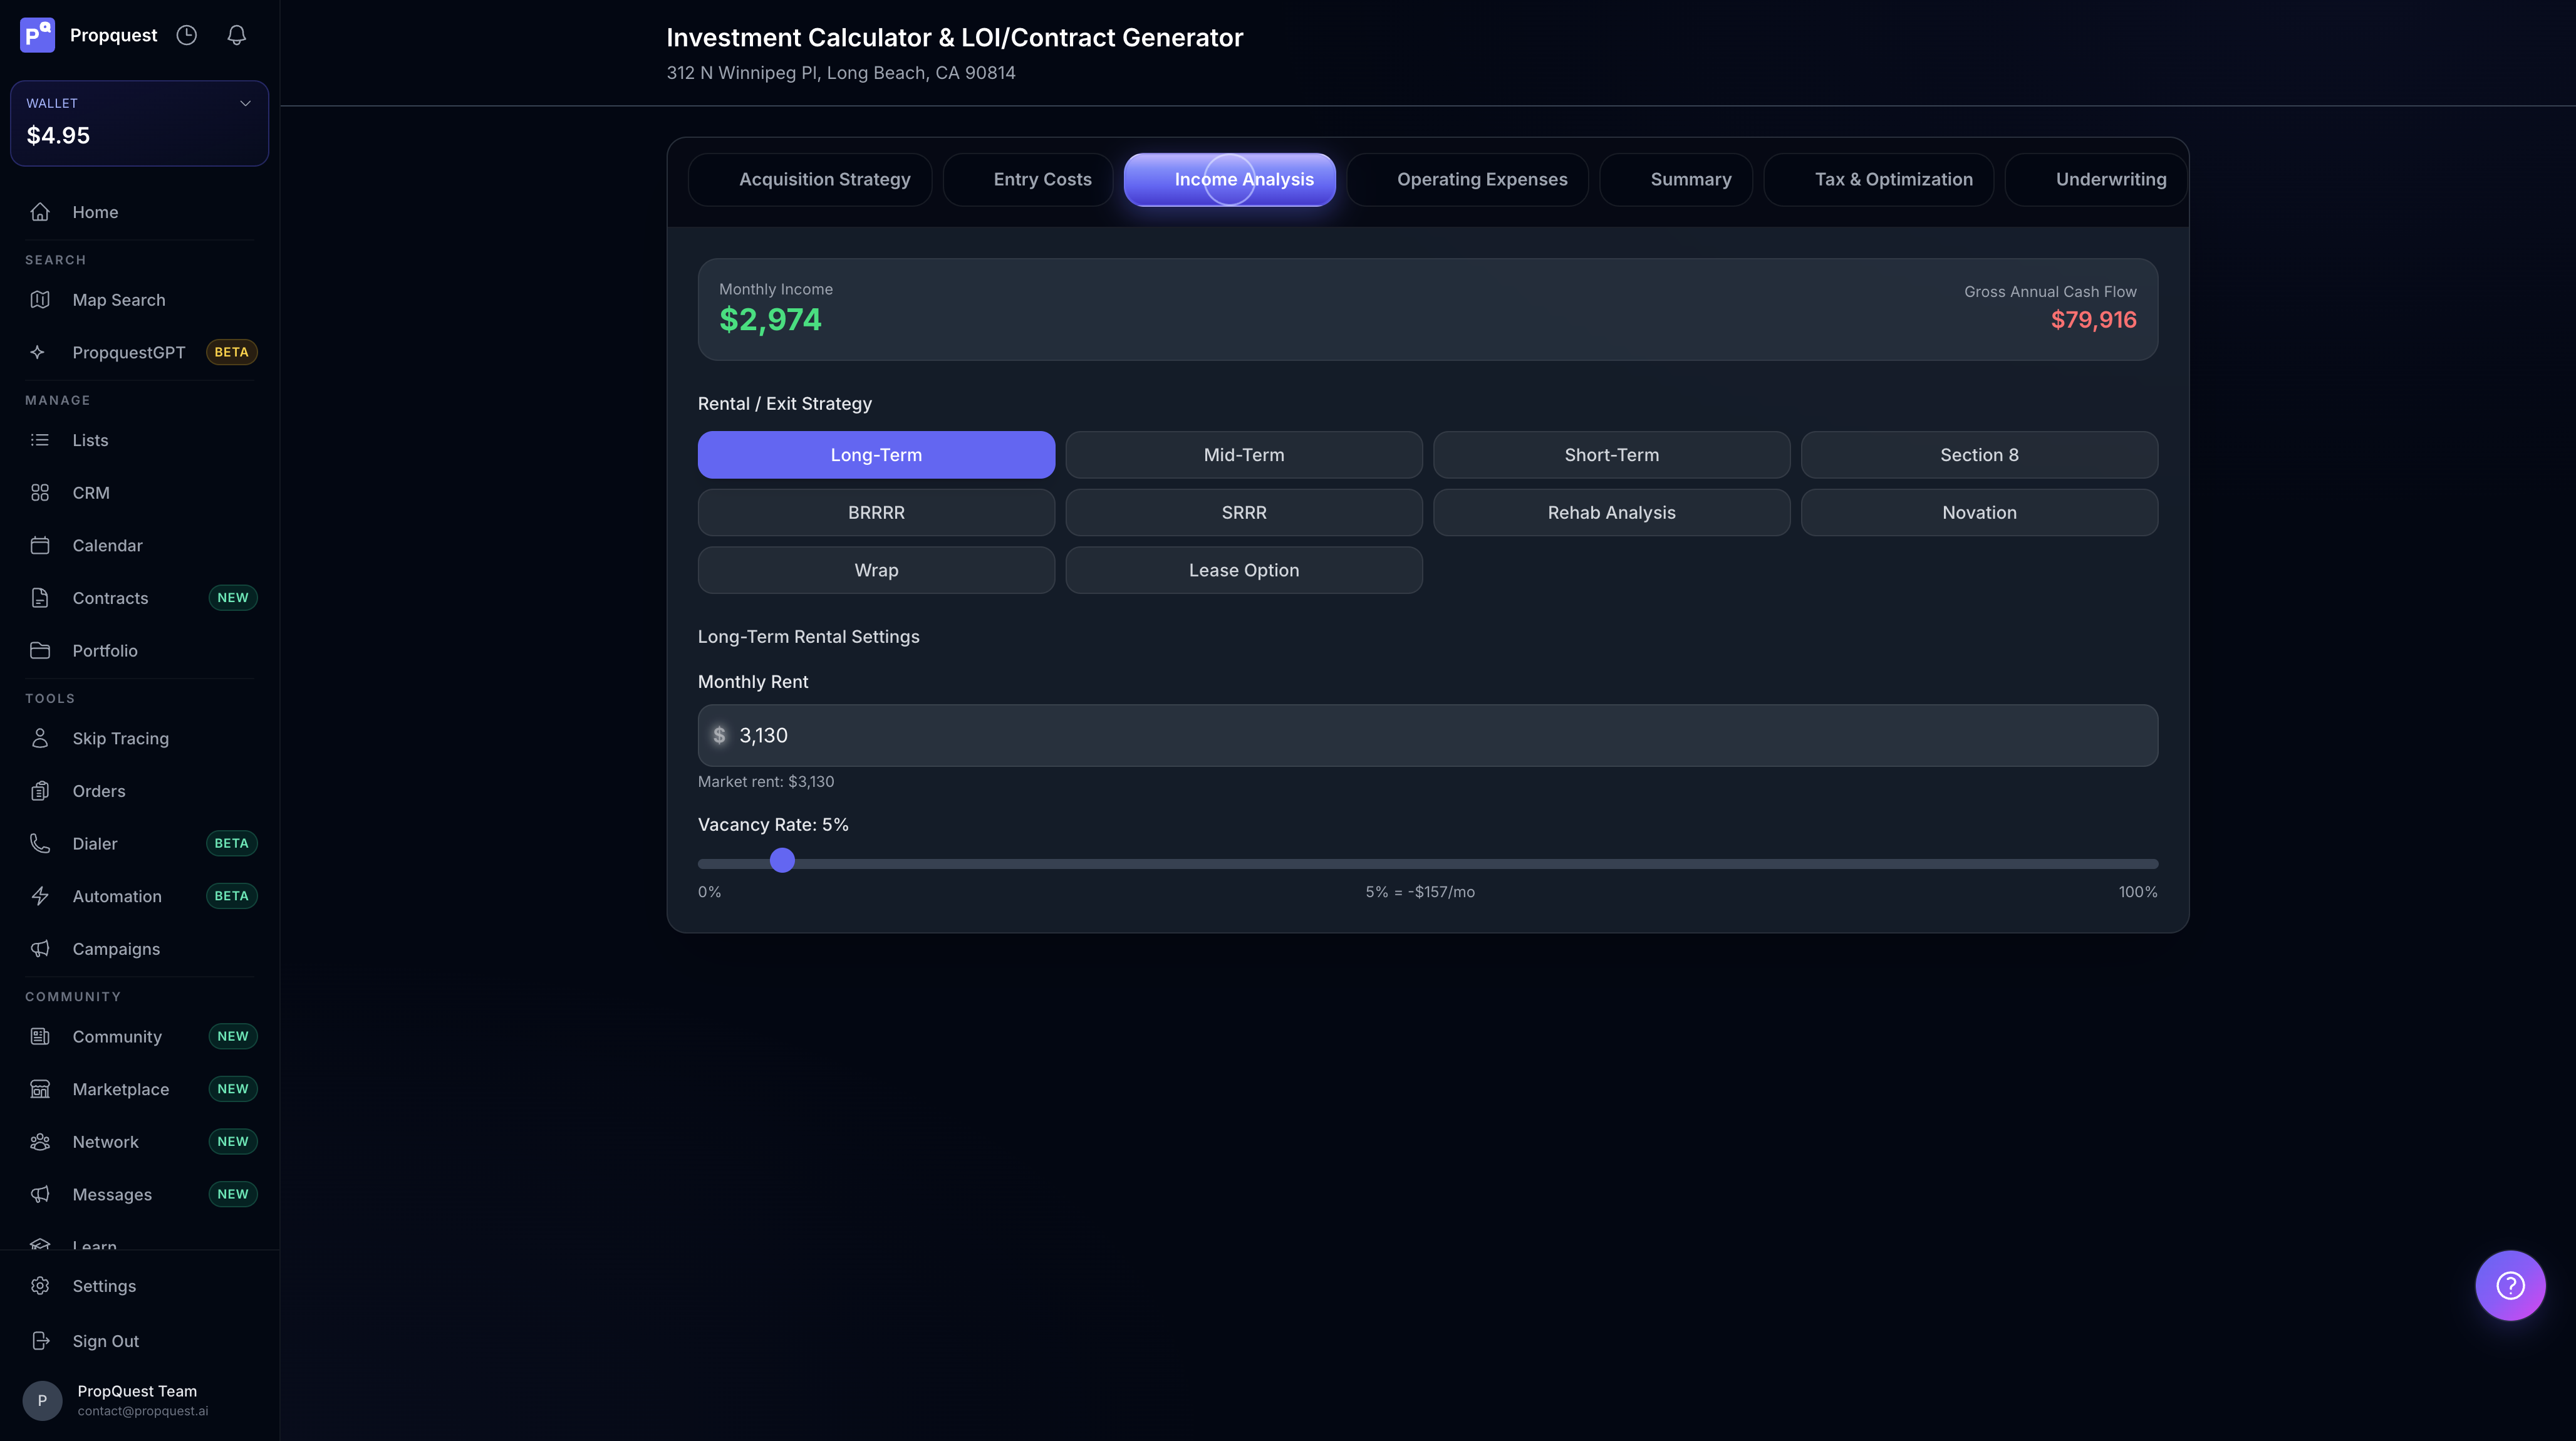Open the Contracts page
The height and width of the screenshot is (1441, 2576).
coord(140,598)
